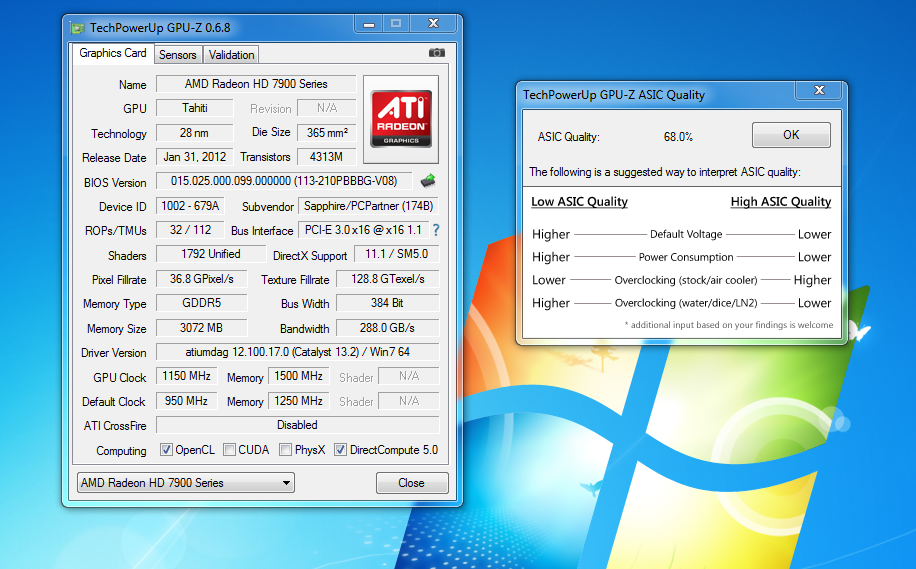Click the Pixel Fillrate value 36.8 GPixel/s
Viewport: 916px width, 569px height.
202,279
